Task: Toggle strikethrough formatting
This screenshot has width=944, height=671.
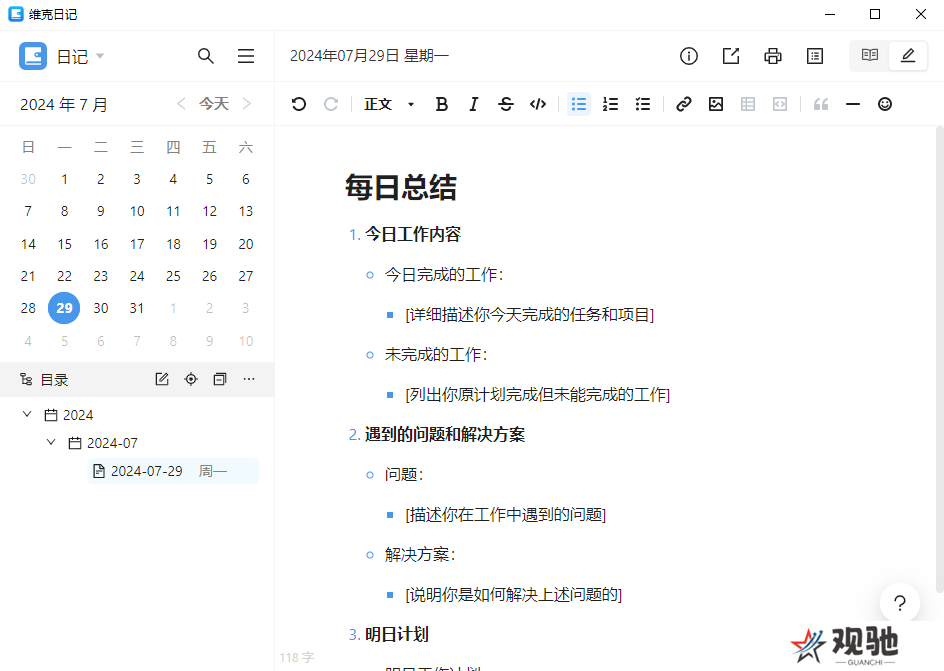Action: pyautogui.click(x=506, y=104)
